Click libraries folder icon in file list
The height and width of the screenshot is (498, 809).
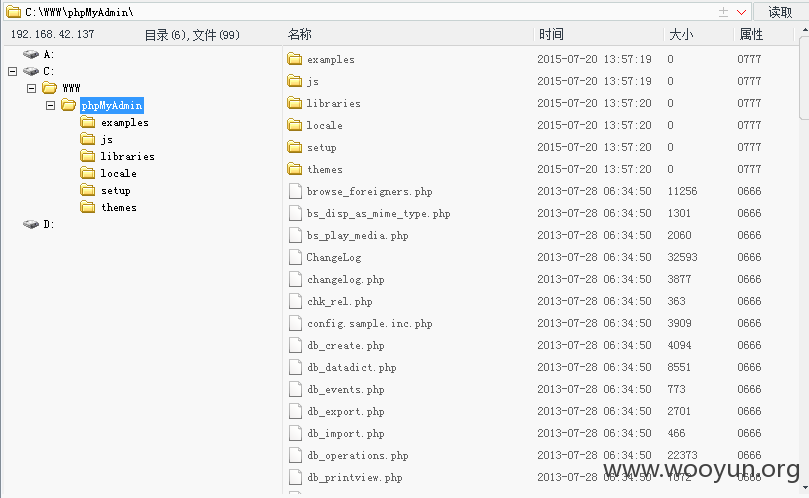pyautogui.click(x=295, y=103)
